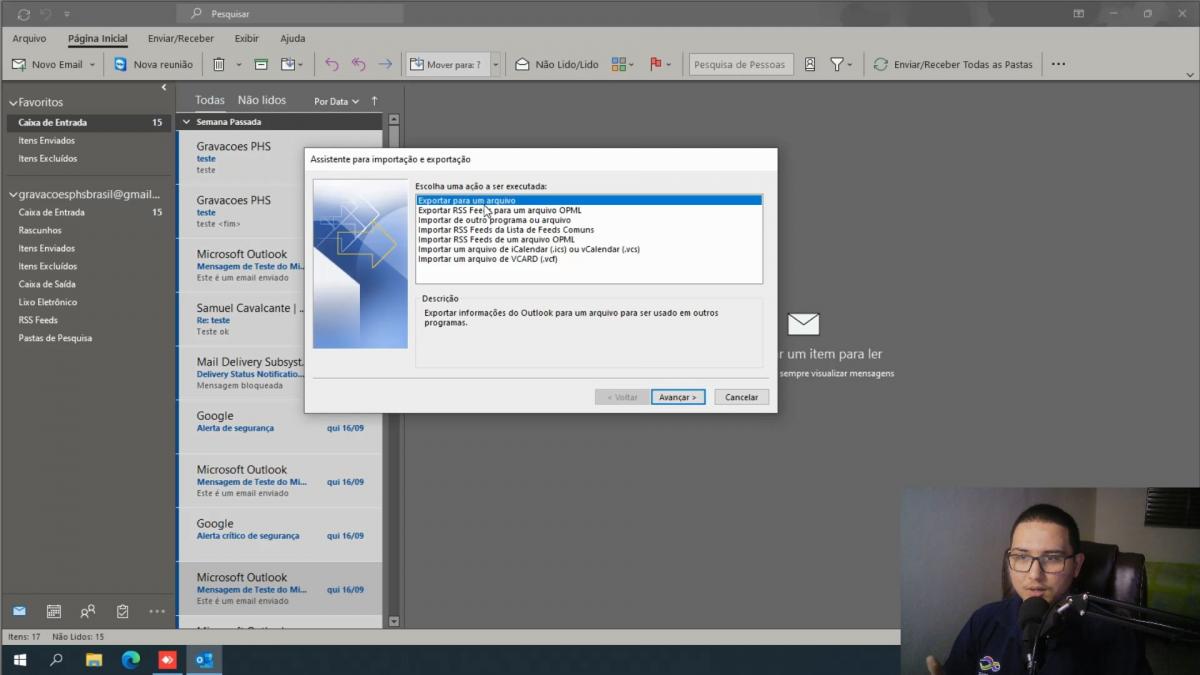Reverse sort order with up arrow
This screenshot has width=1200, height=675.
pos(375,101)
